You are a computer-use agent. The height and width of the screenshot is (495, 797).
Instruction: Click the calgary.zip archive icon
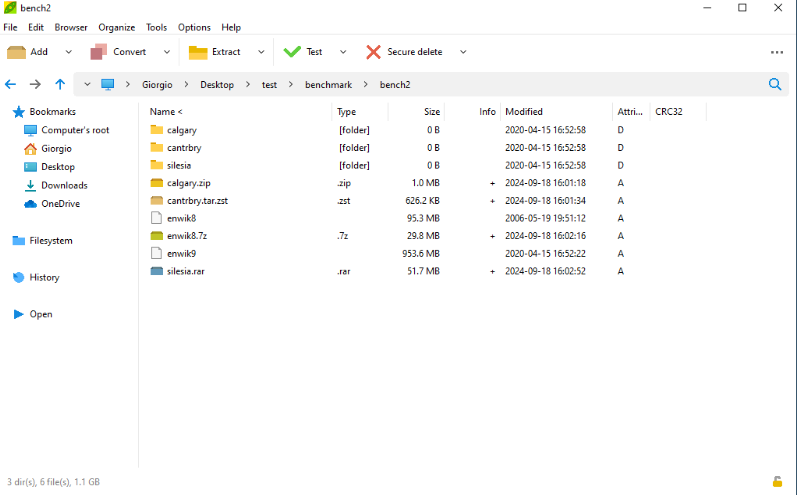157,183
